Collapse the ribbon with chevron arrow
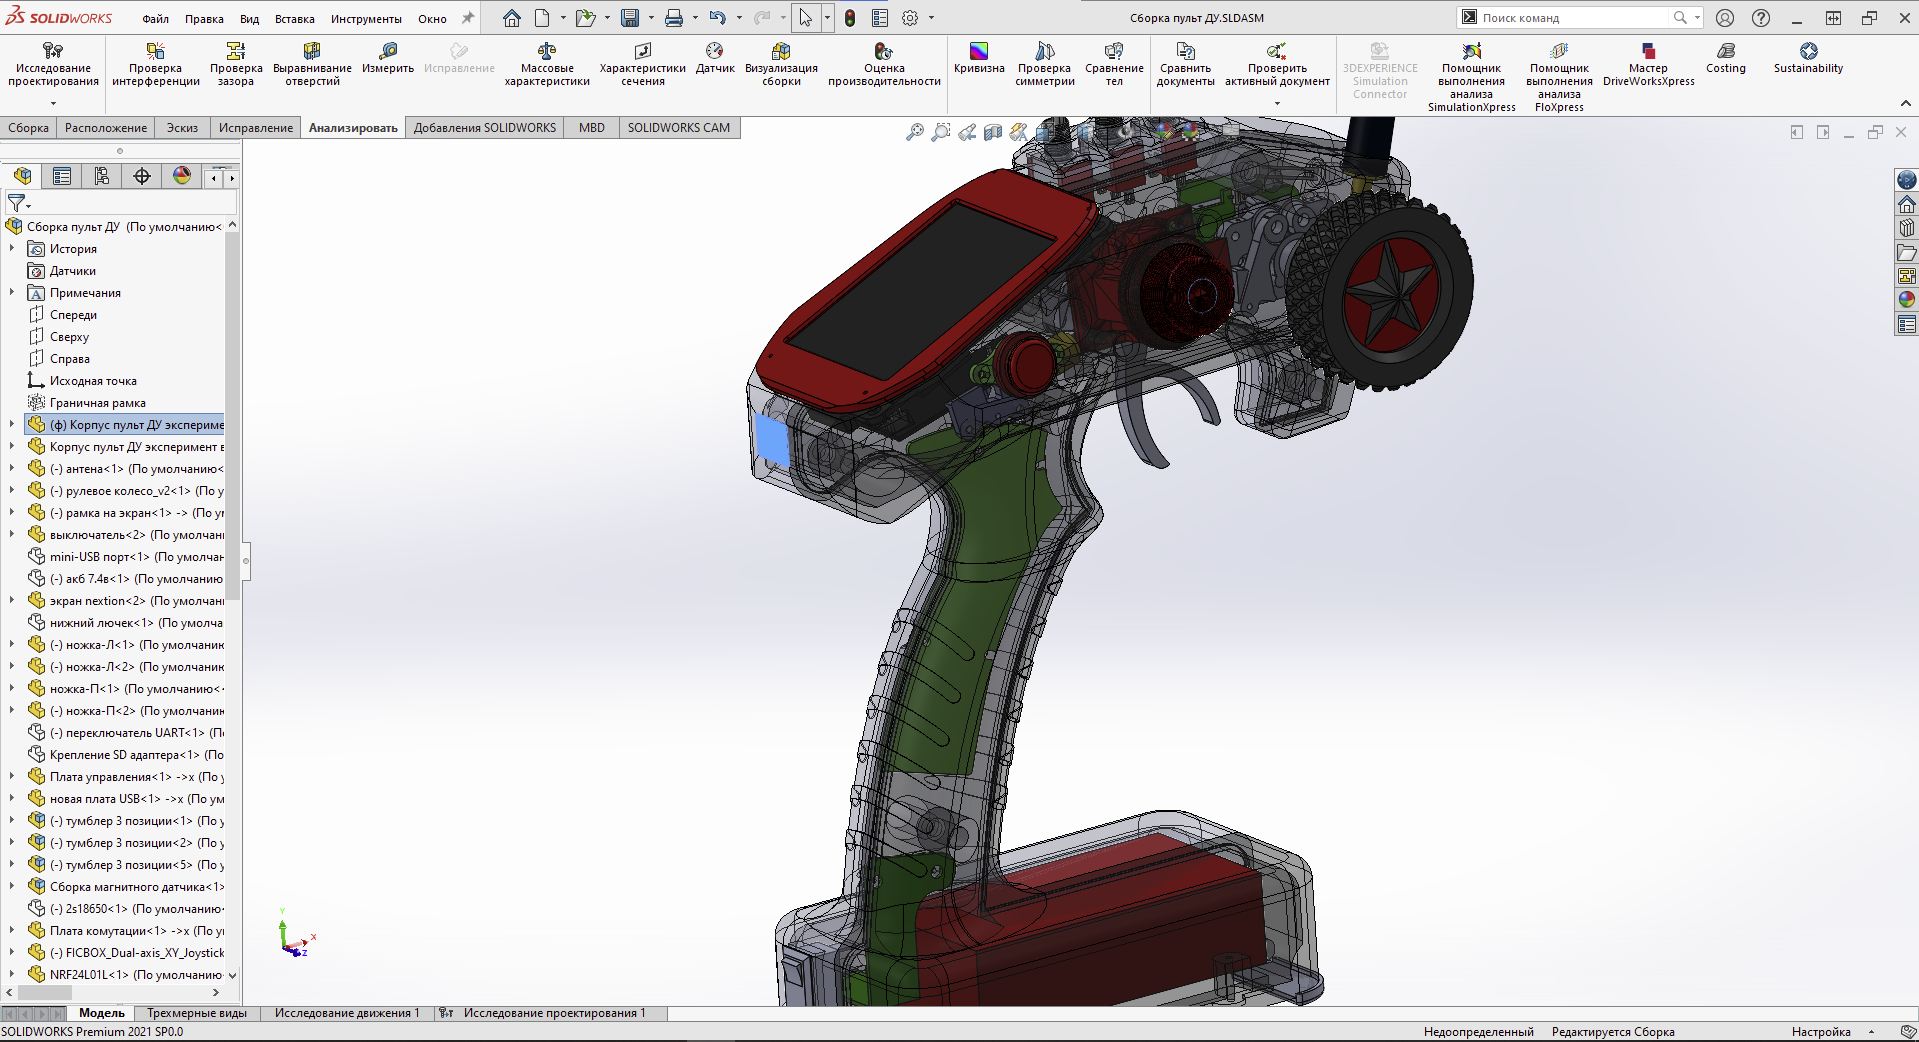Viewport: 1919px width, 1042px height. [x=1905, y=104]
